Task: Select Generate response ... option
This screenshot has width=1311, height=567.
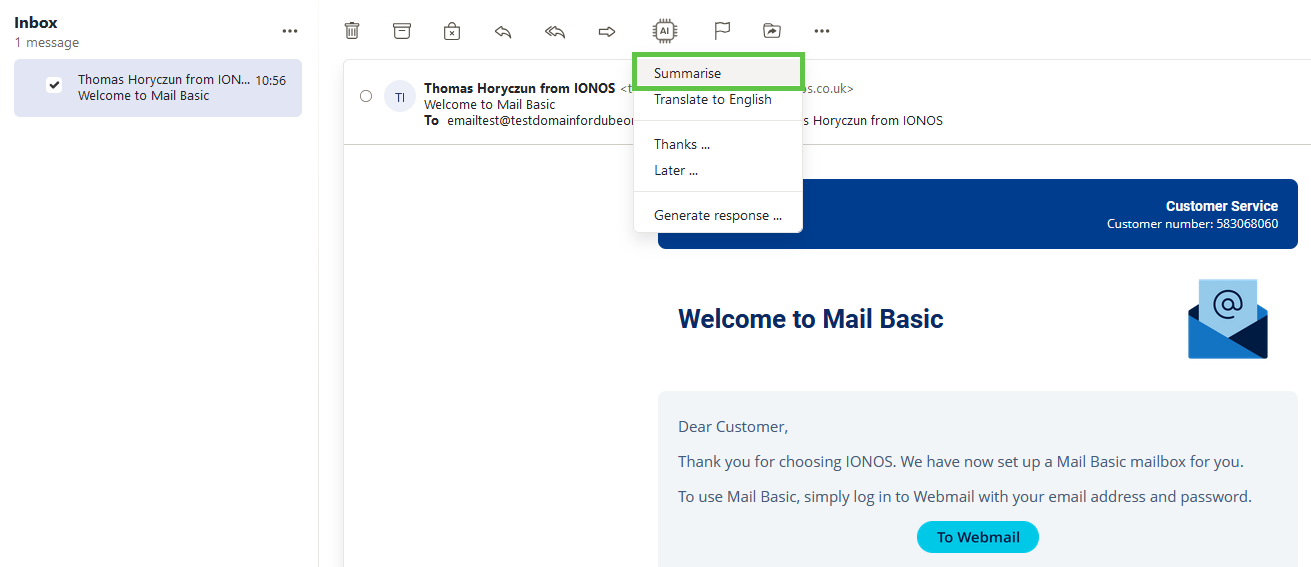Action: pyautogui.click(x=718, y=215)
